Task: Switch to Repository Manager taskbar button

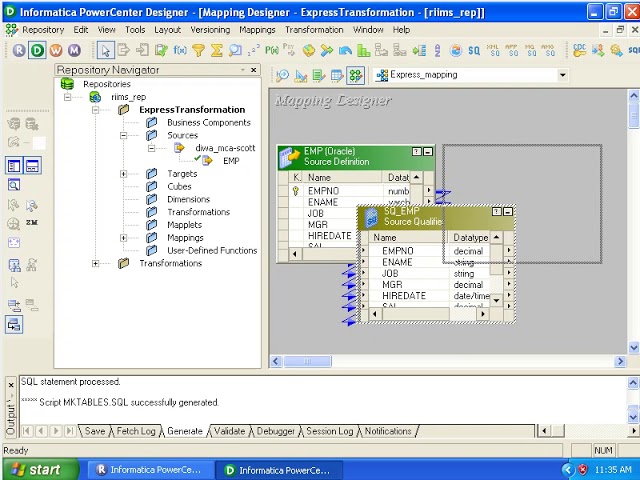Action: pos(151,470)
